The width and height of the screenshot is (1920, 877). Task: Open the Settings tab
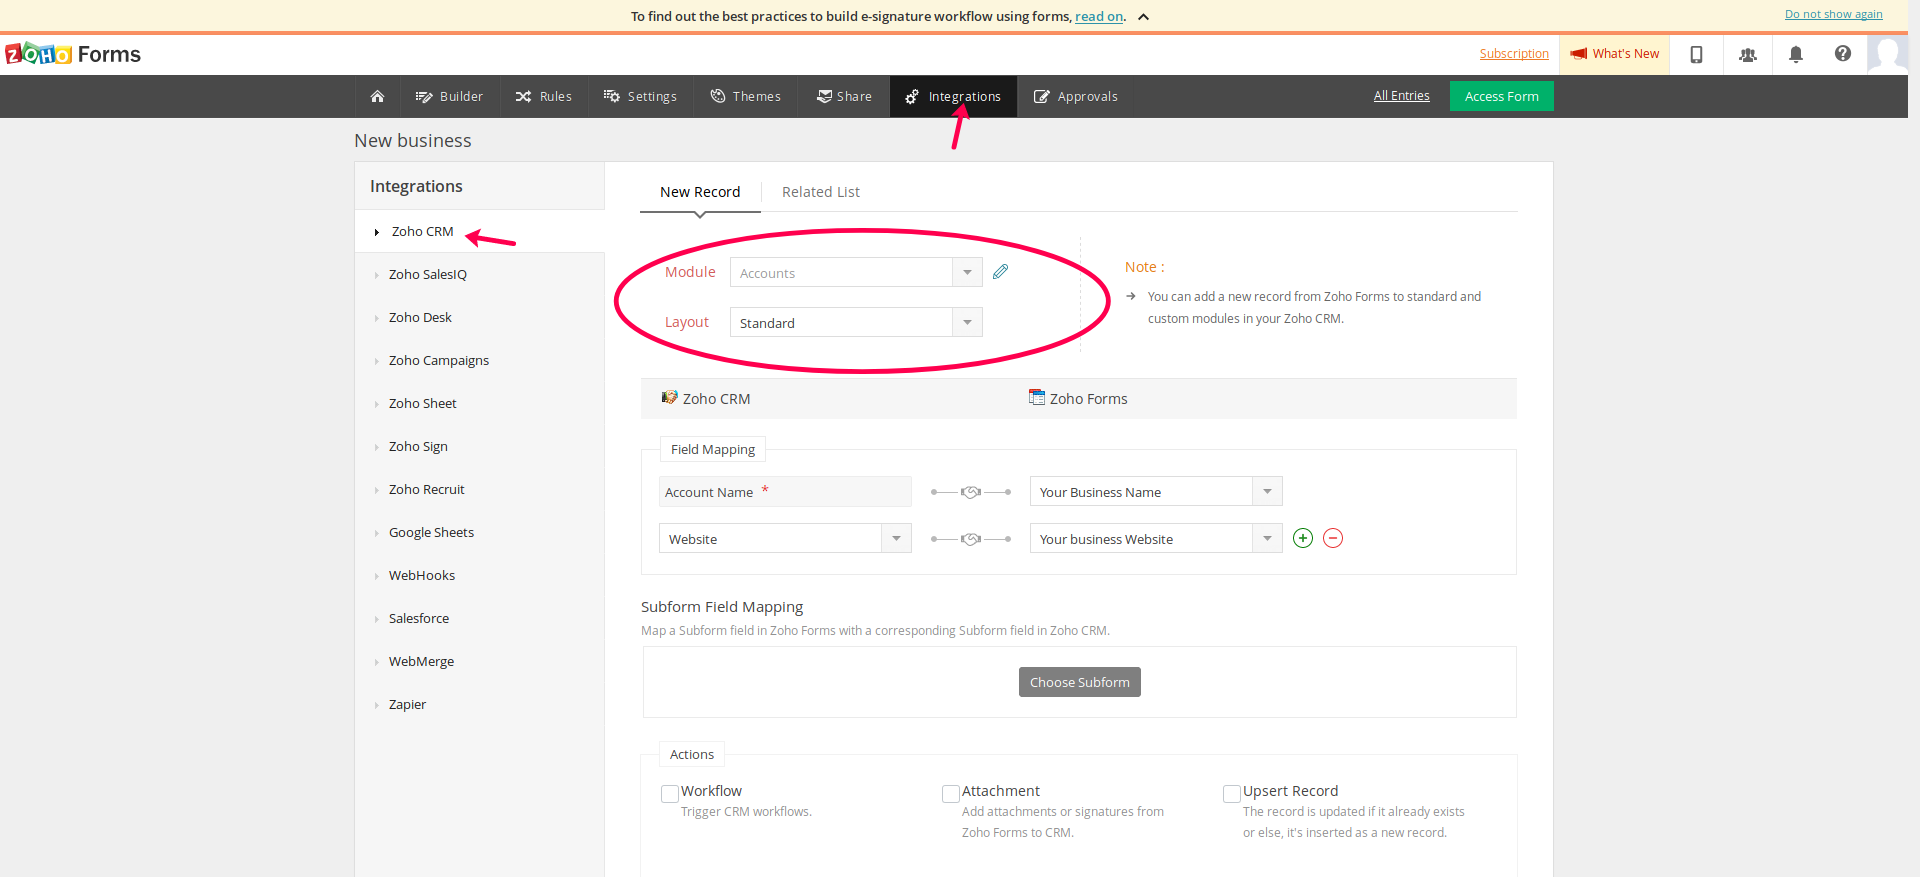(x=640, y=97)
